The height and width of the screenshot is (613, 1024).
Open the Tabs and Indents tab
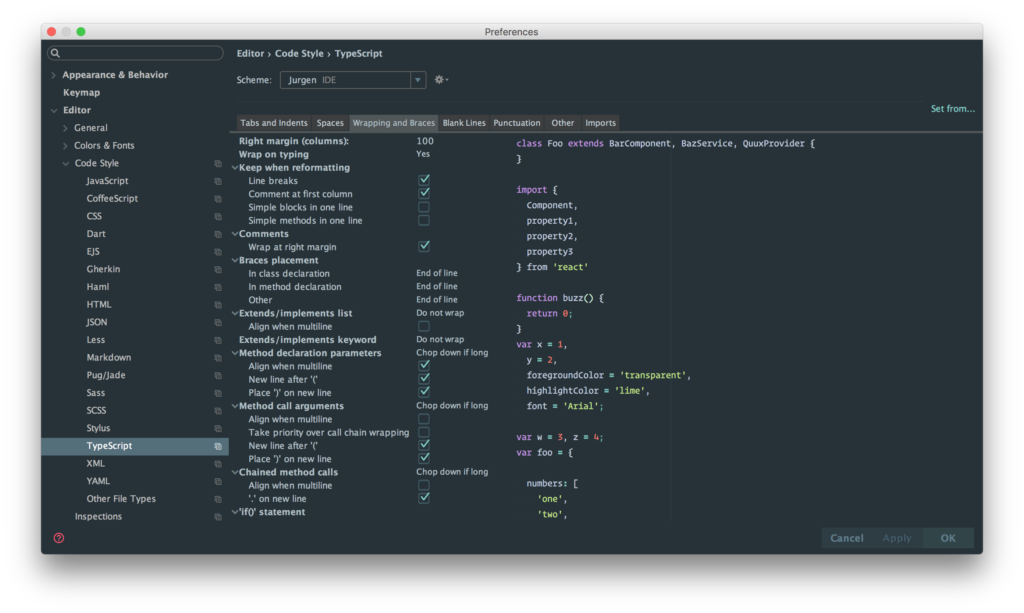273,123
